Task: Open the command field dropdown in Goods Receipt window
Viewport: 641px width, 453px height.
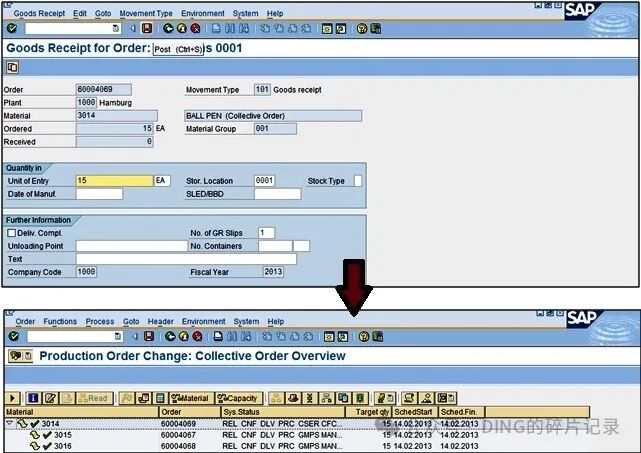Action: click(116, 28)
